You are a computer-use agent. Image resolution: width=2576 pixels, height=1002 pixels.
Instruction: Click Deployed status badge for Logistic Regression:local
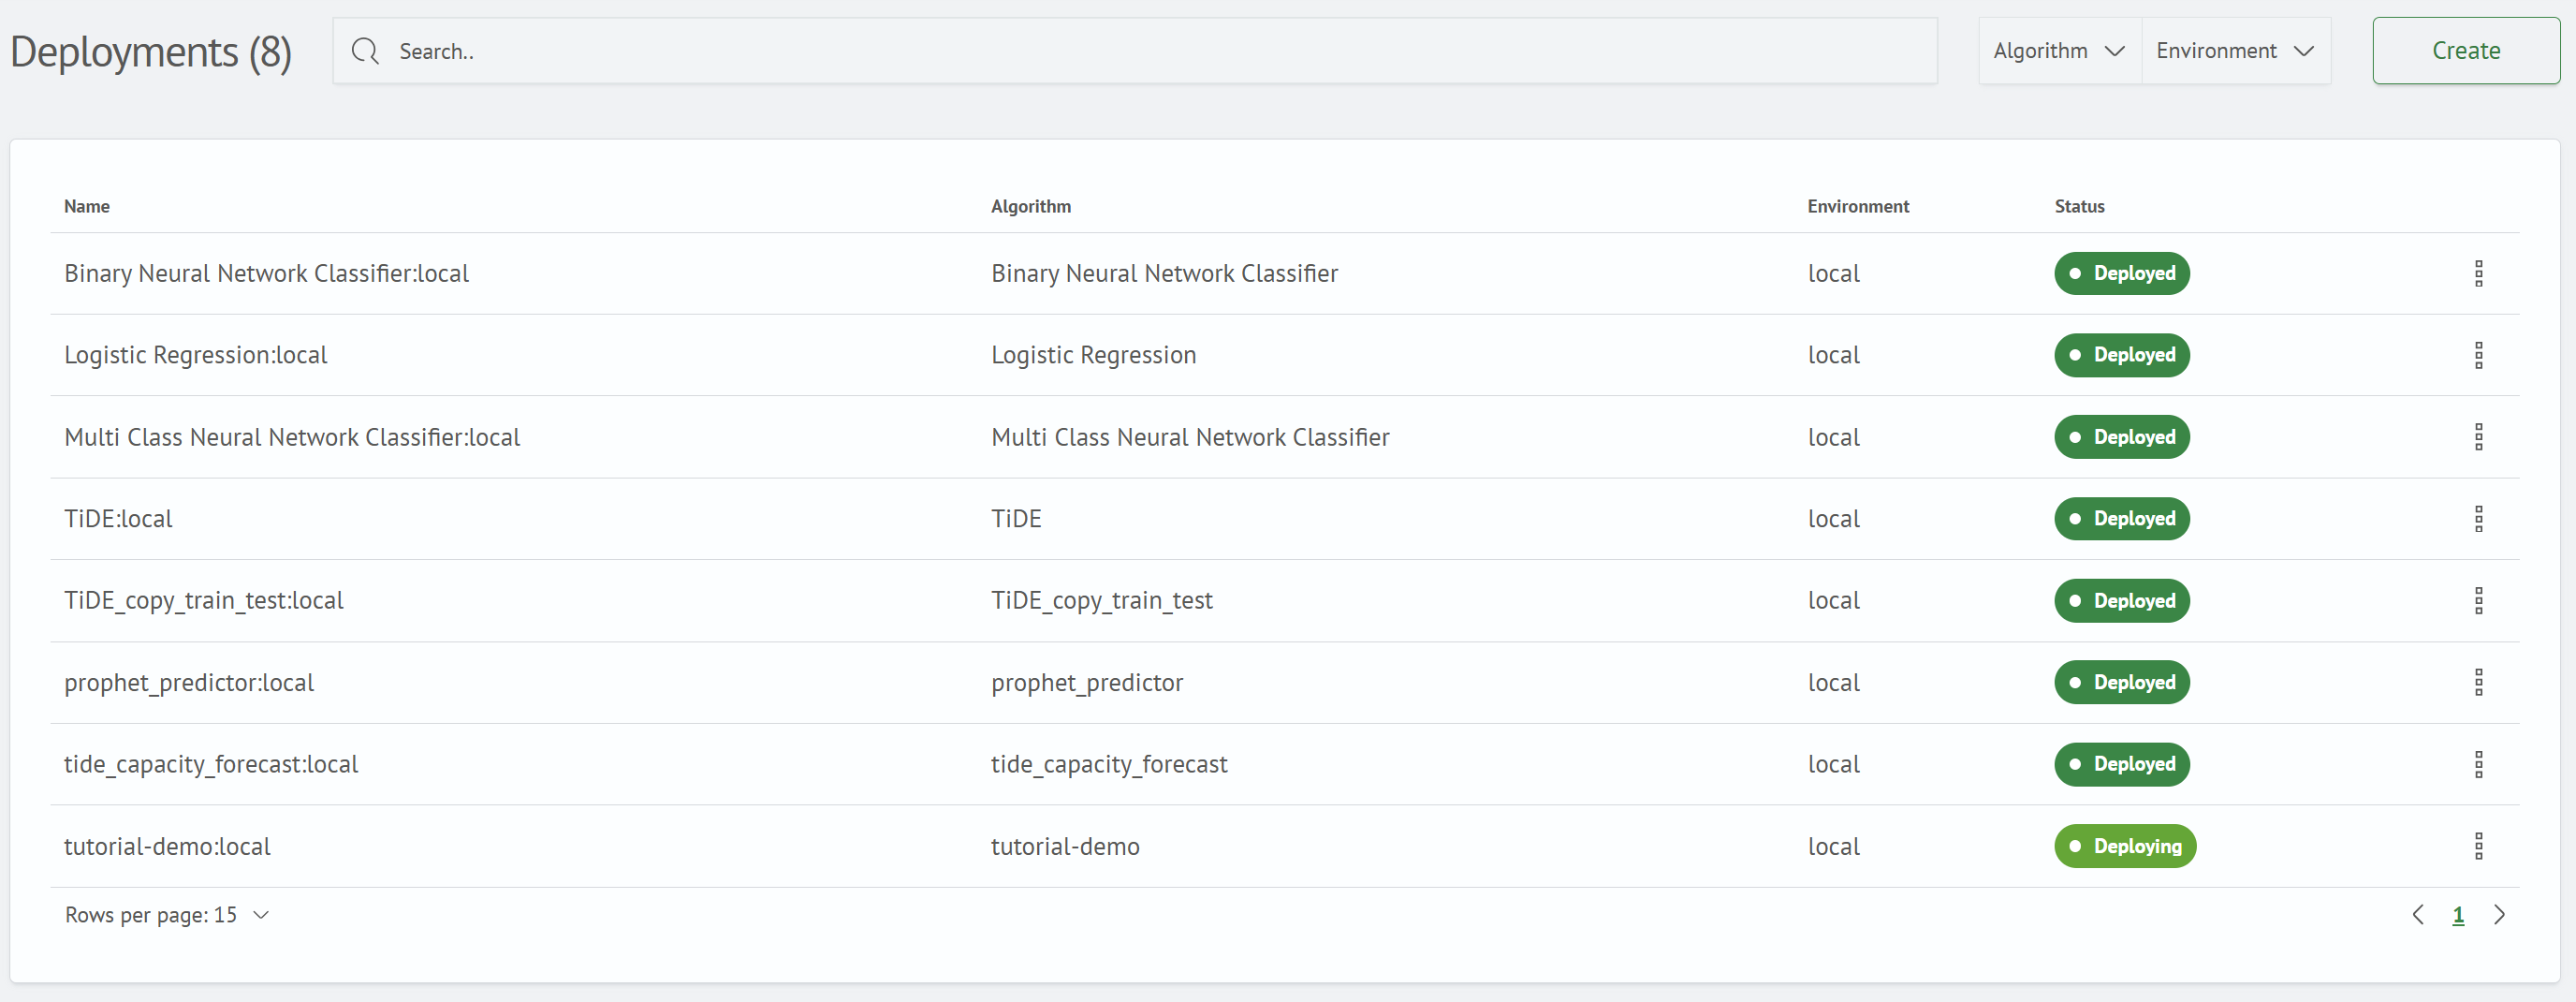[2121, 355]
